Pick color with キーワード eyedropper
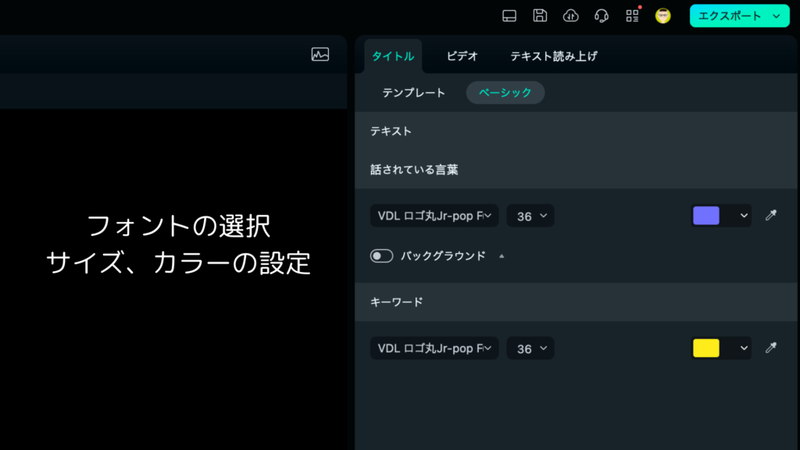The width and height of the screenshot is (800, 450). 771,348
